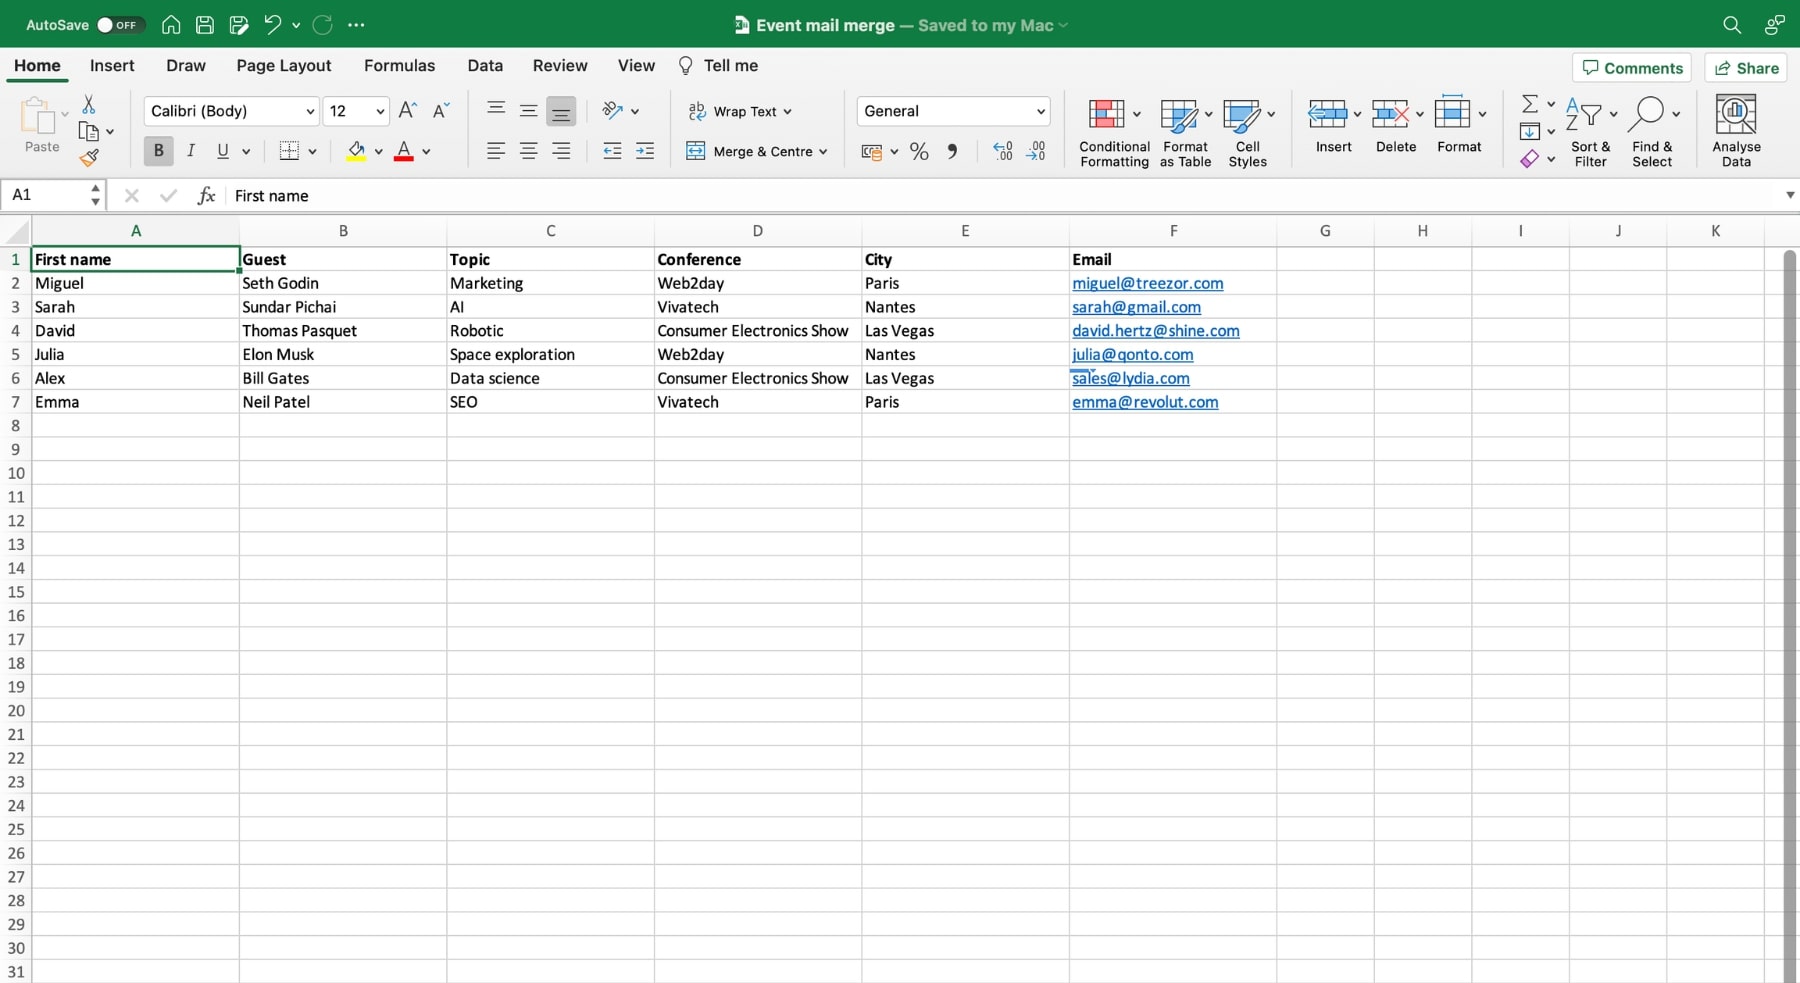
Task: Toggle italic formatting
Action: (191, 151)
